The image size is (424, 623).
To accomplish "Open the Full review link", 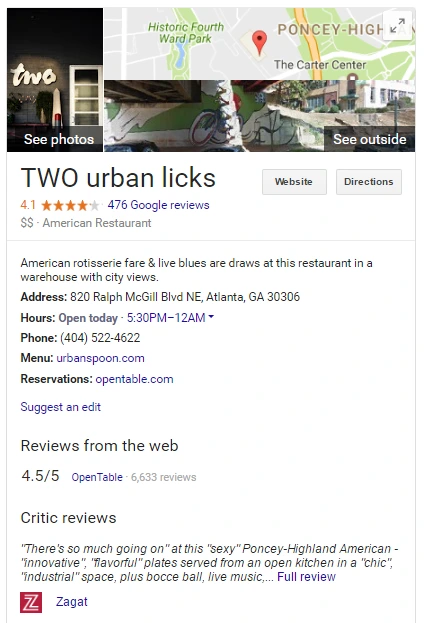I will click(x=306, y=577).
